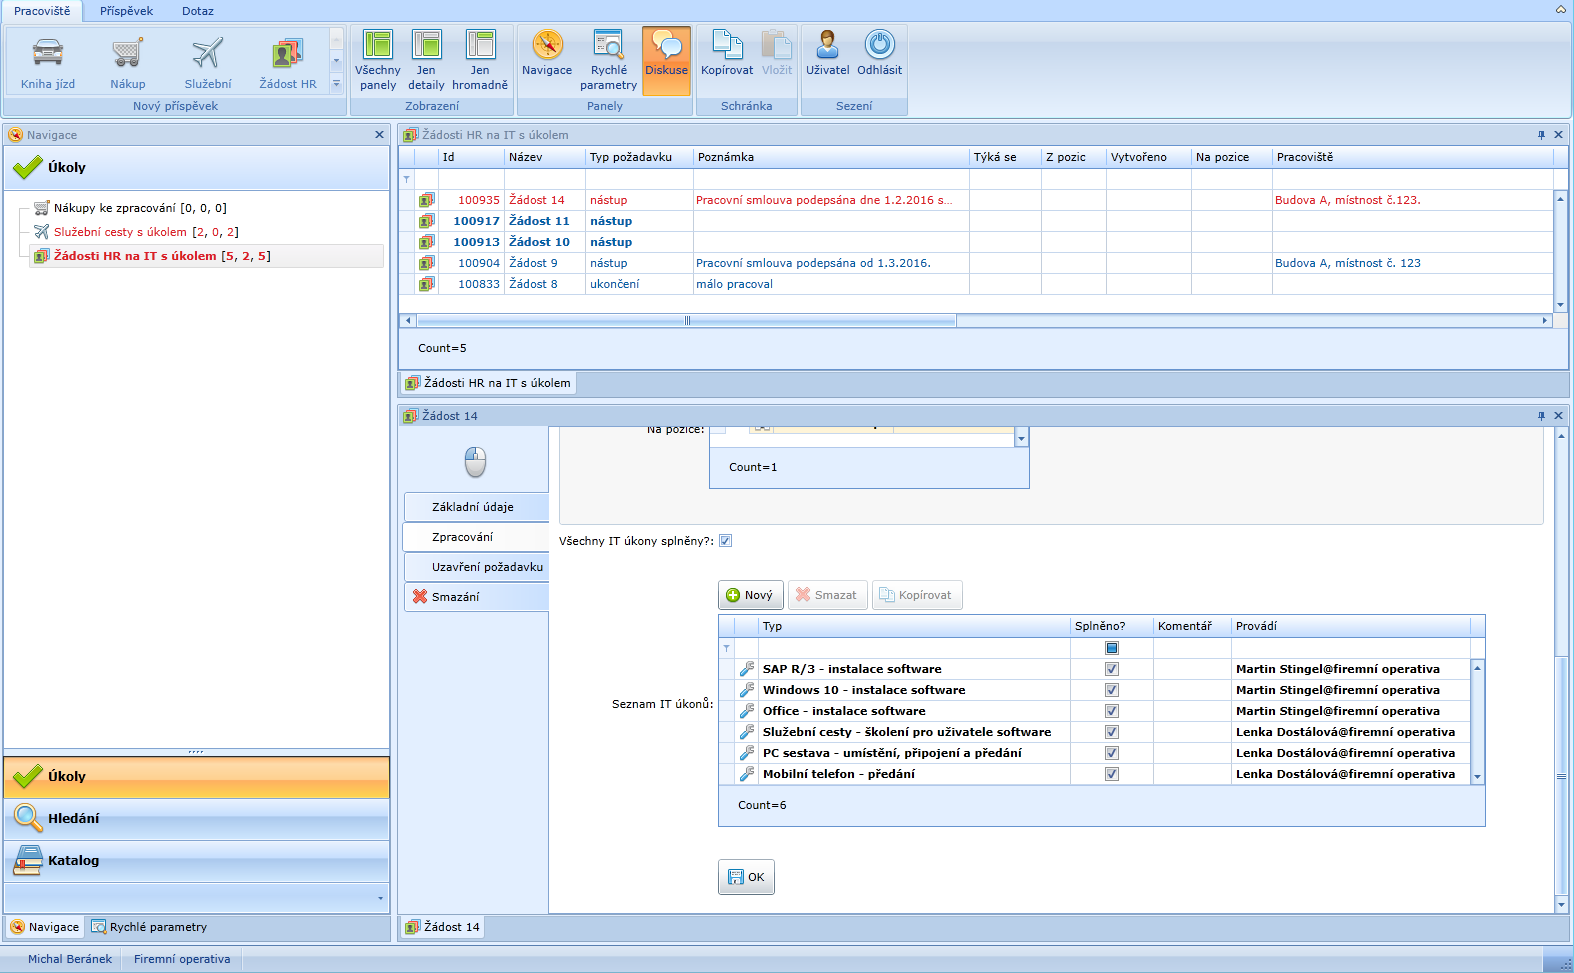
Task: Toggle Splněno checkbox for SAP R/3 row
Action: (1111, 669)
